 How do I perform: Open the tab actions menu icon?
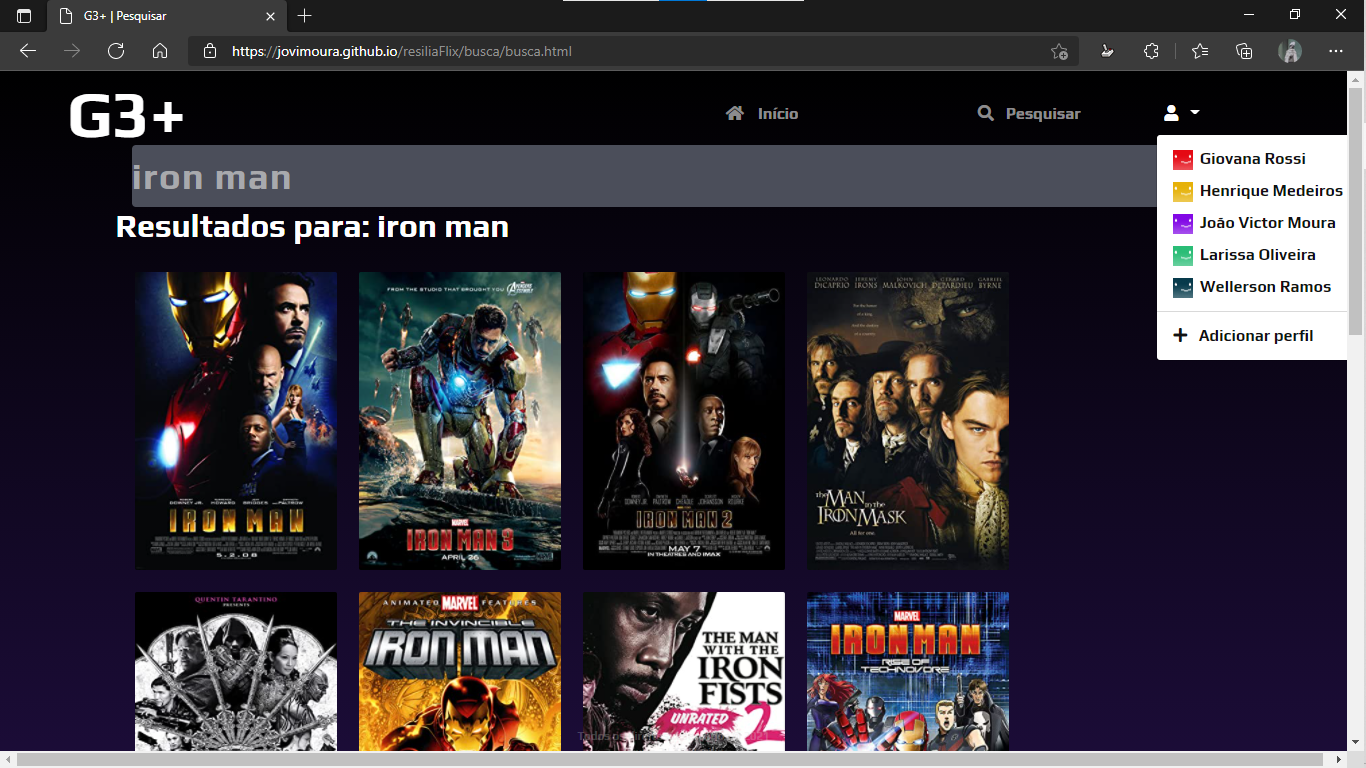tap(24, 16)
